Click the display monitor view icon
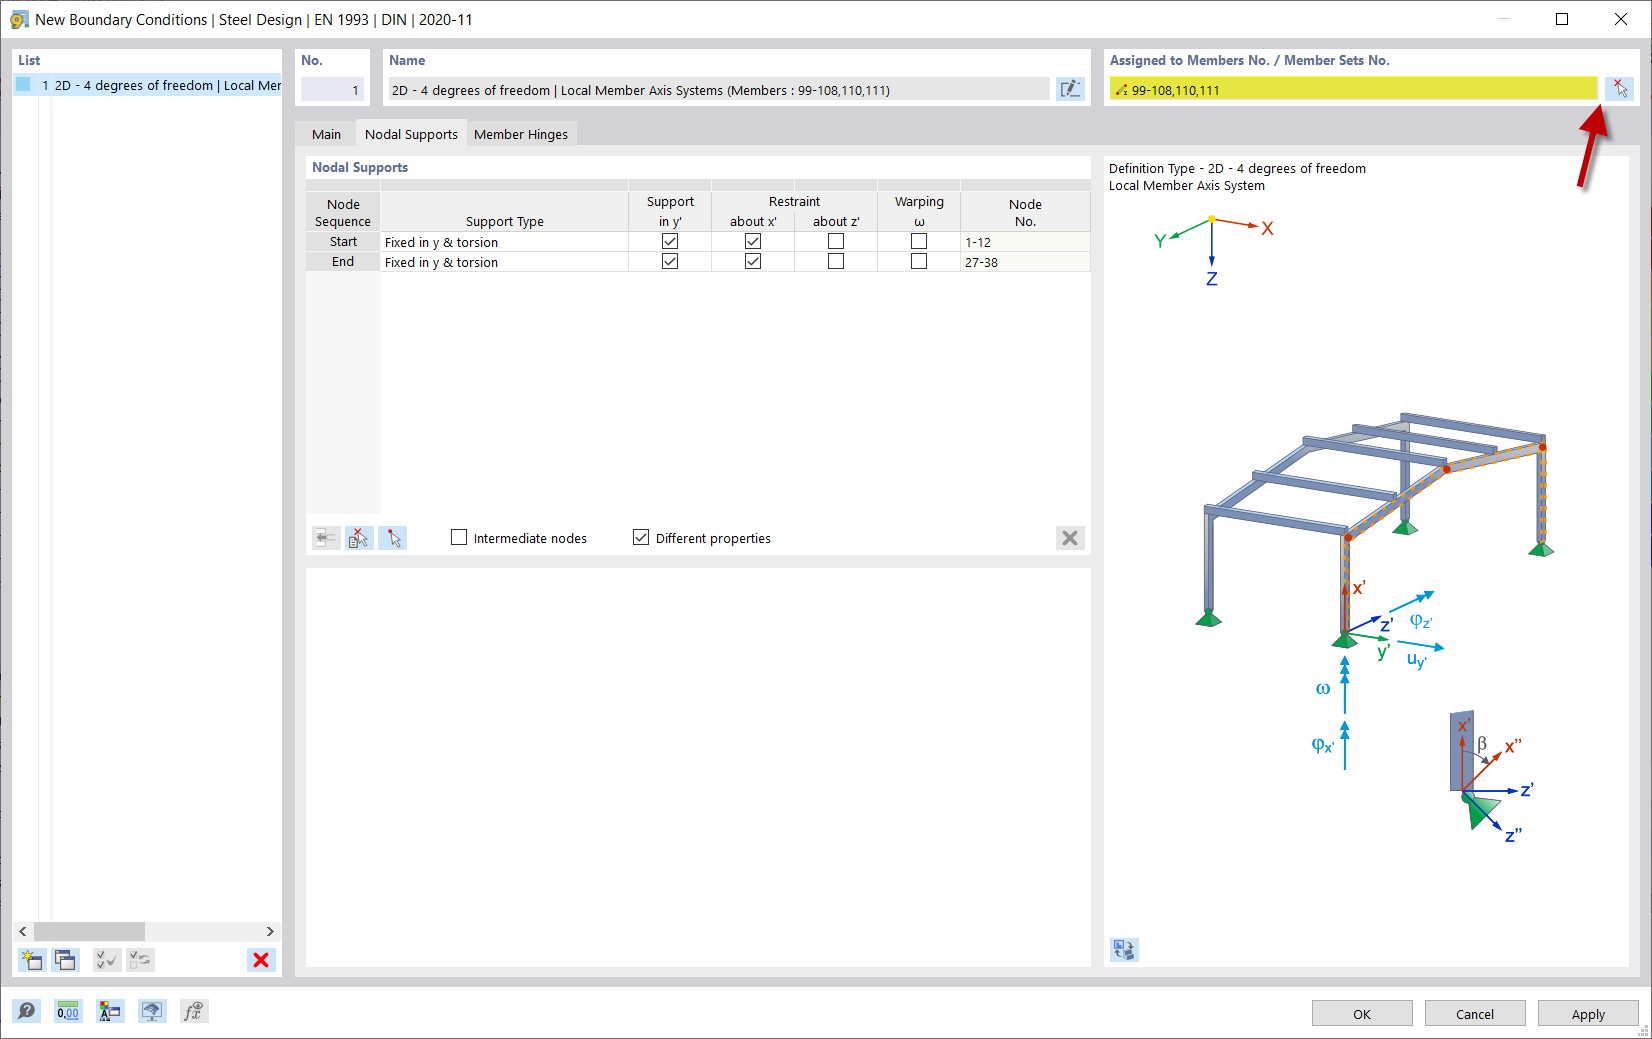The height and width of the screenshot is (1039, 1652). tap(152, 1011)
